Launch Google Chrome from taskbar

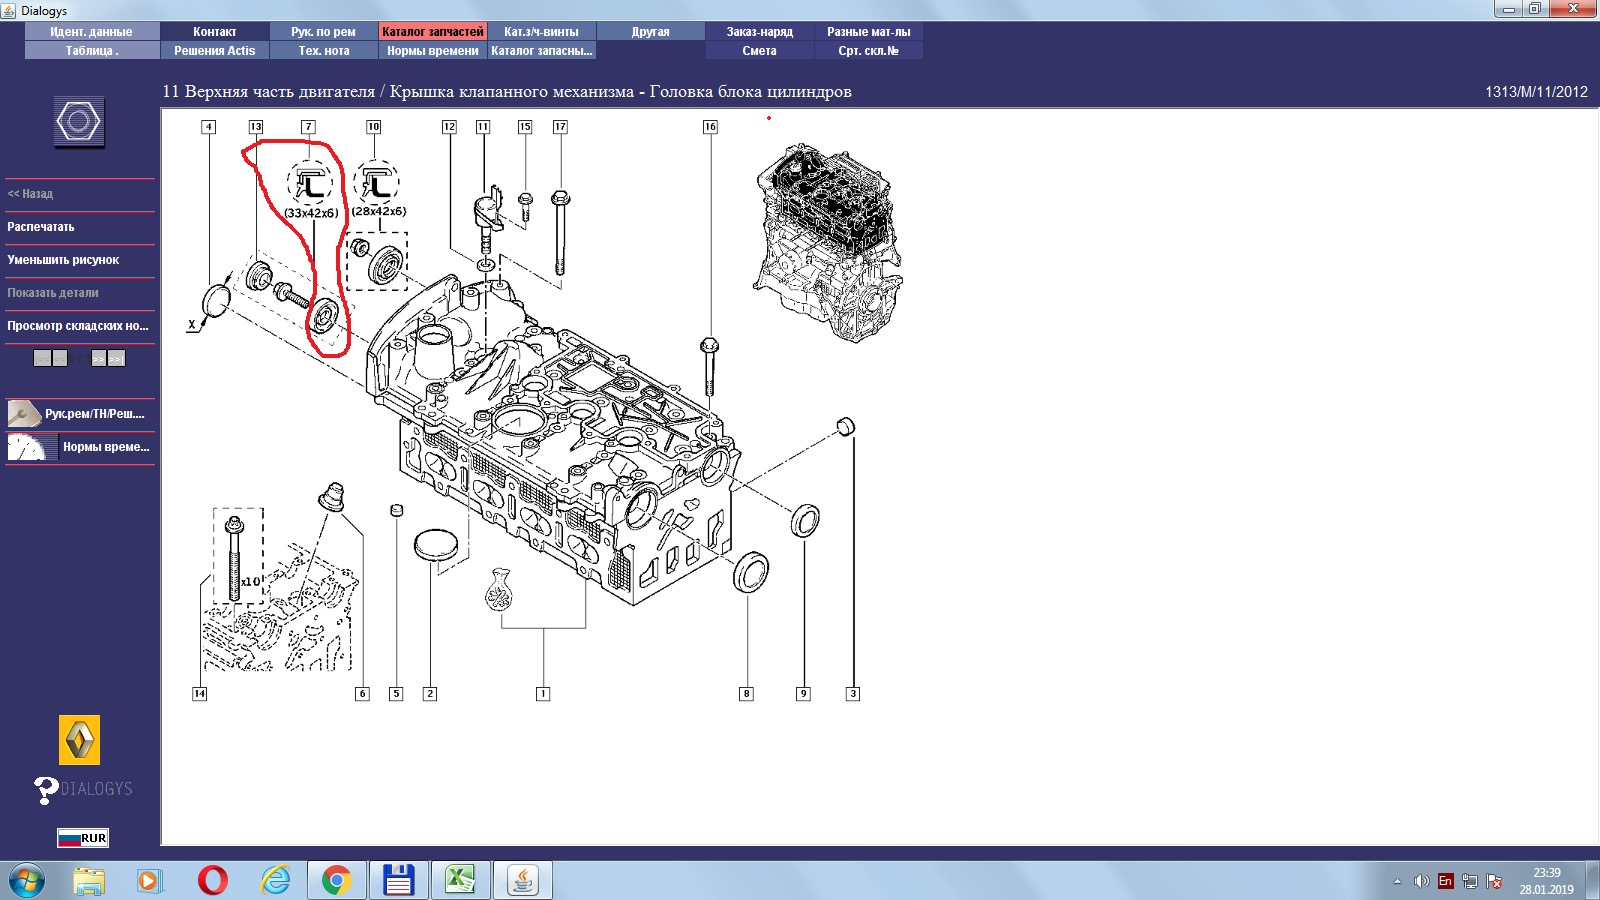(x=336, y=881)
